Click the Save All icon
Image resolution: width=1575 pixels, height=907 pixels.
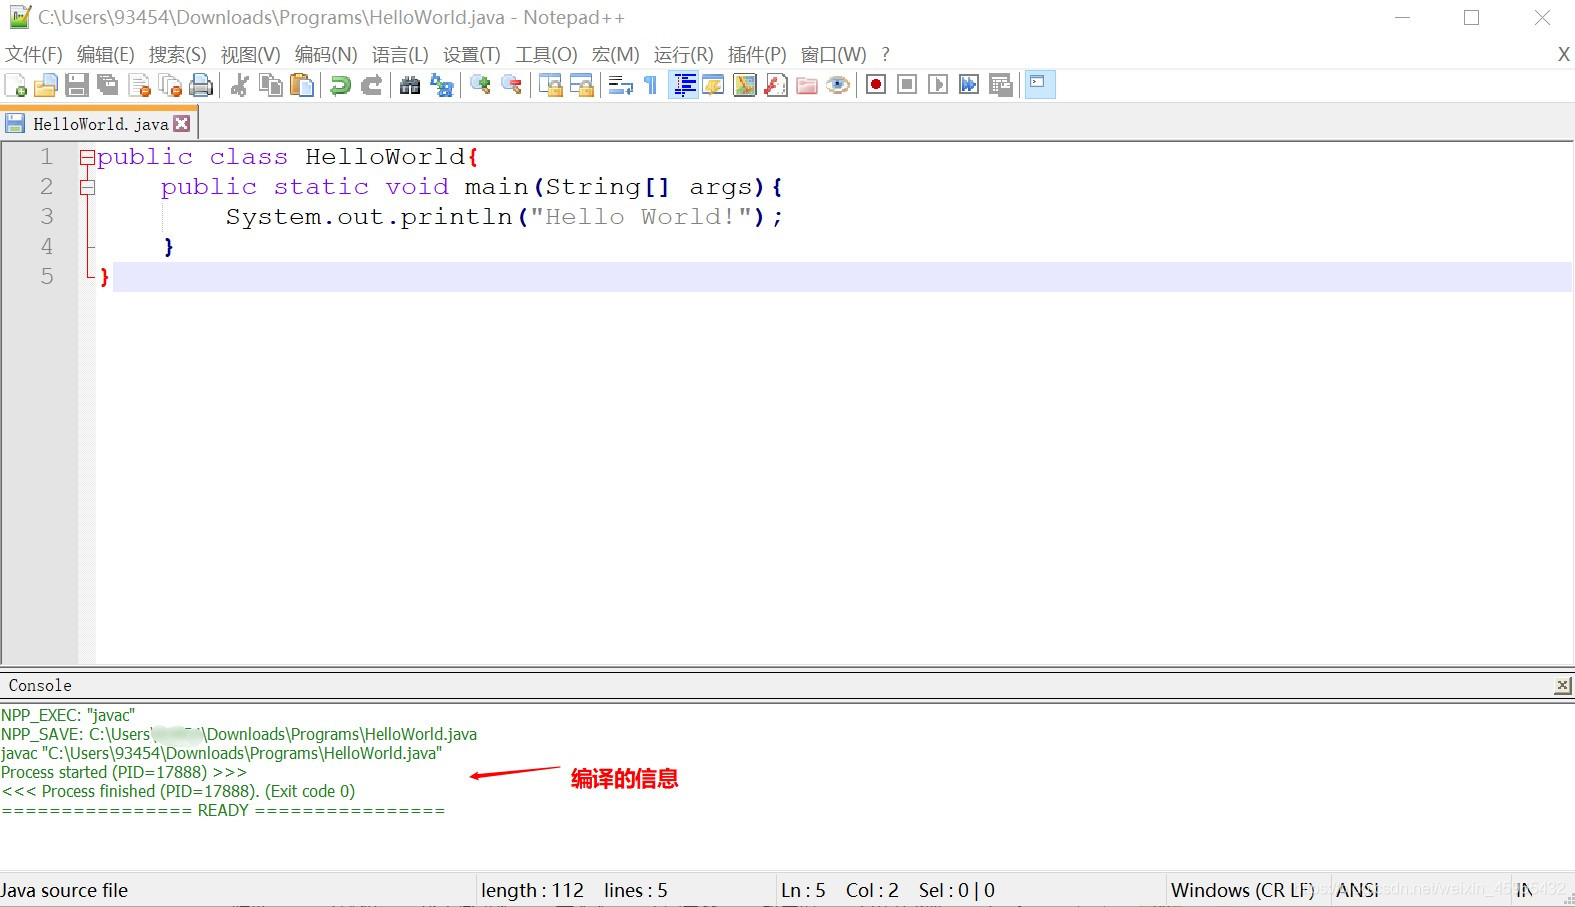click(108, 85)
